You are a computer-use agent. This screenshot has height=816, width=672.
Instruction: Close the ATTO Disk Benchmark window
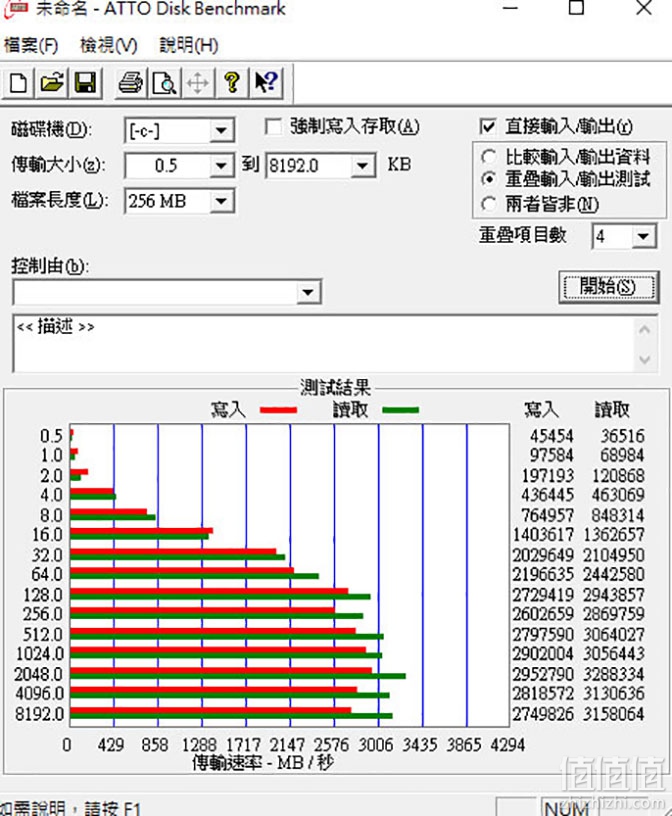(x=644, y=8)
